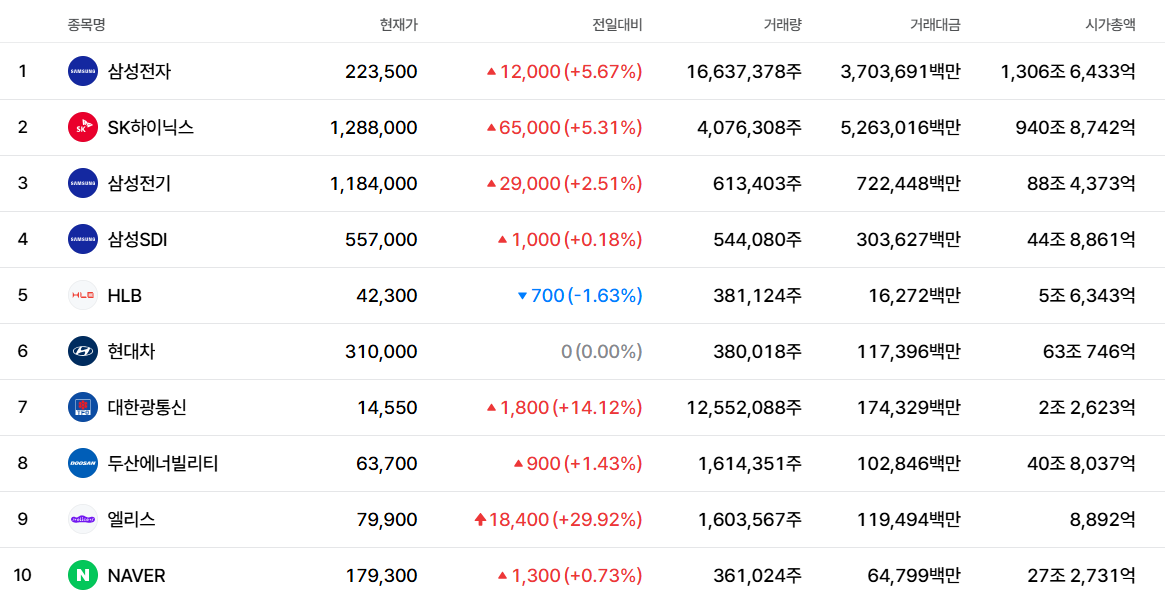This screenshot has width=1165, height=600.
Task: Click the HLB company logo icon
Action: point(82,296)
